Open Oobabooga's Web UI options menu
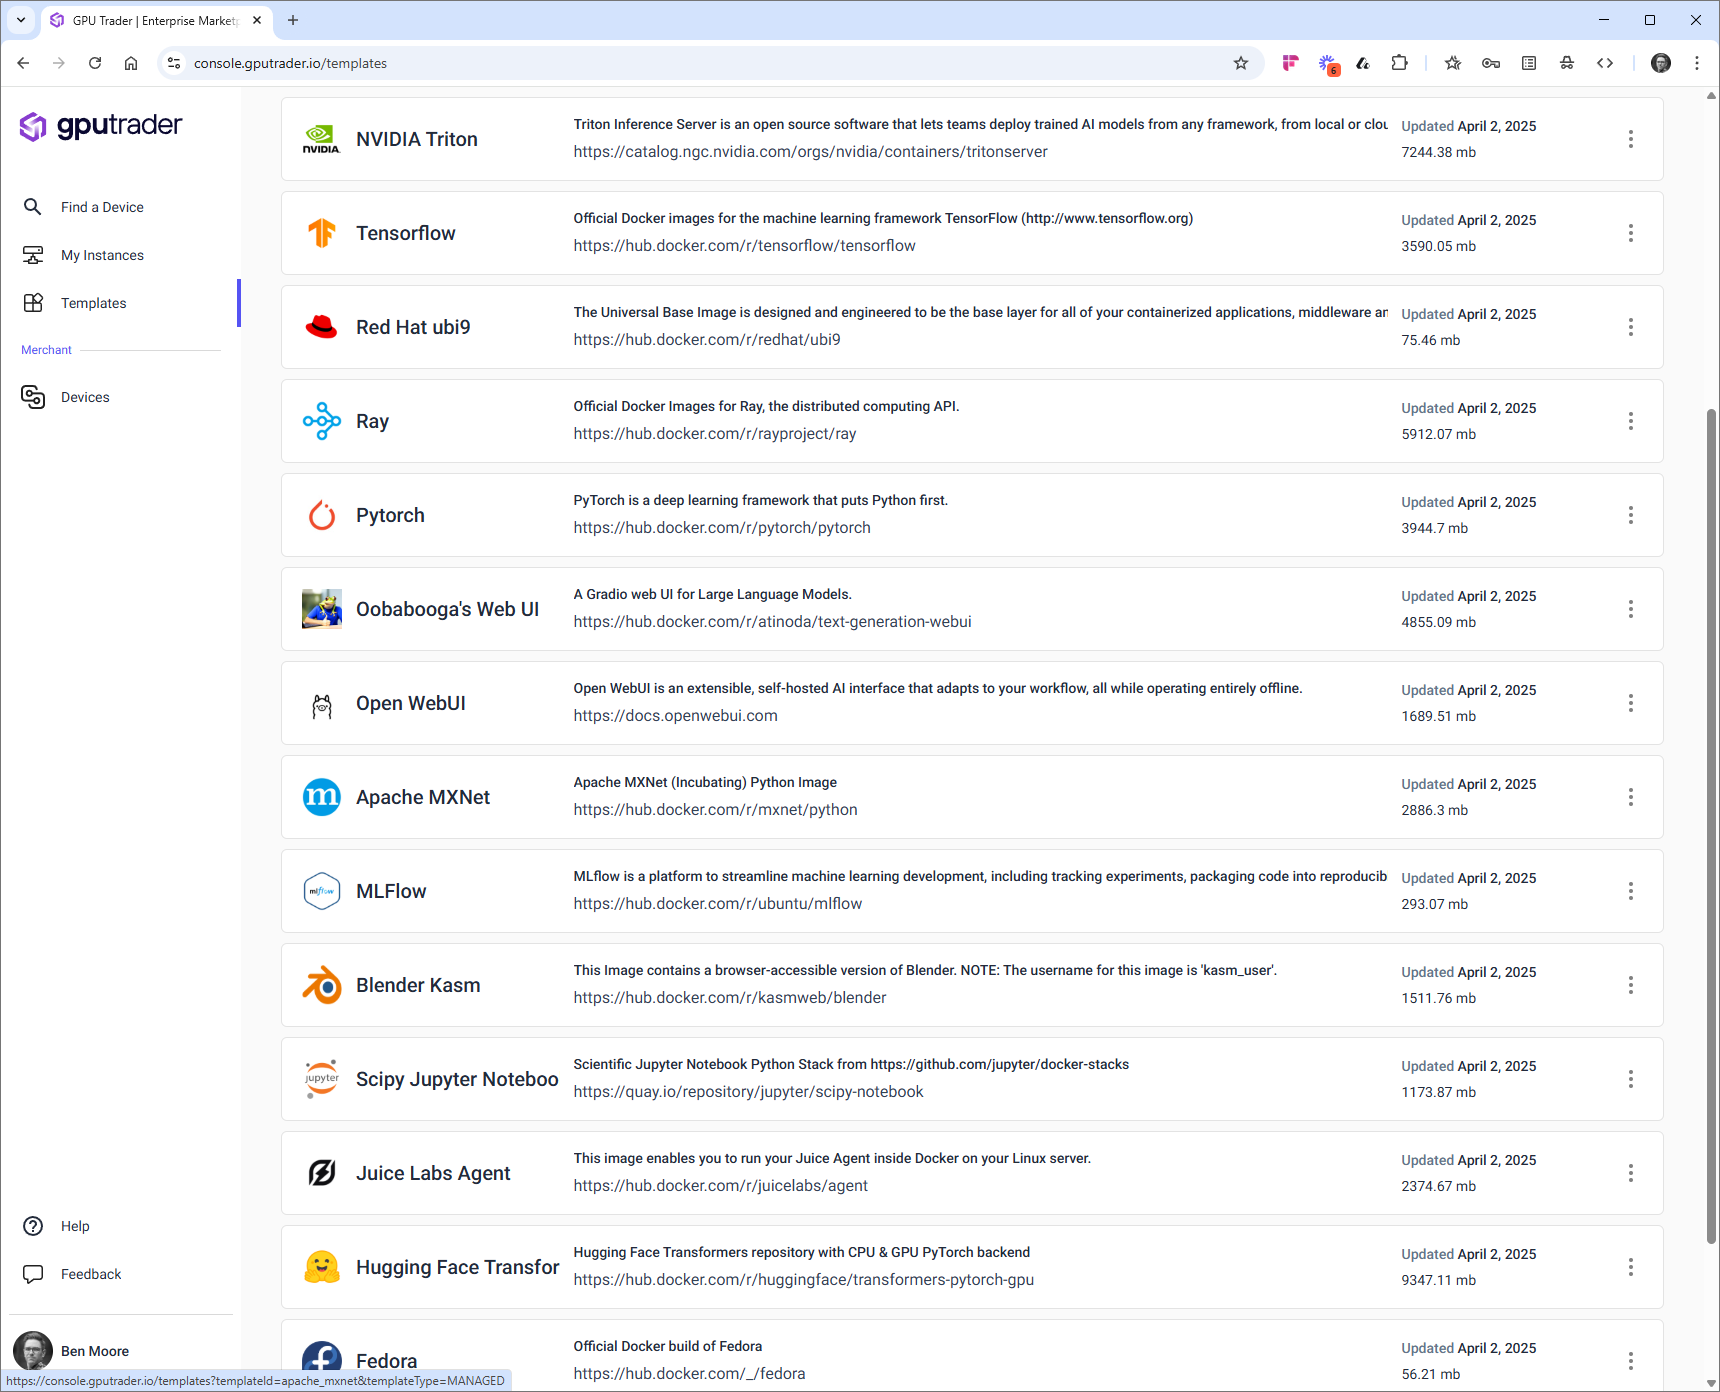 (x=1630, y=609)
